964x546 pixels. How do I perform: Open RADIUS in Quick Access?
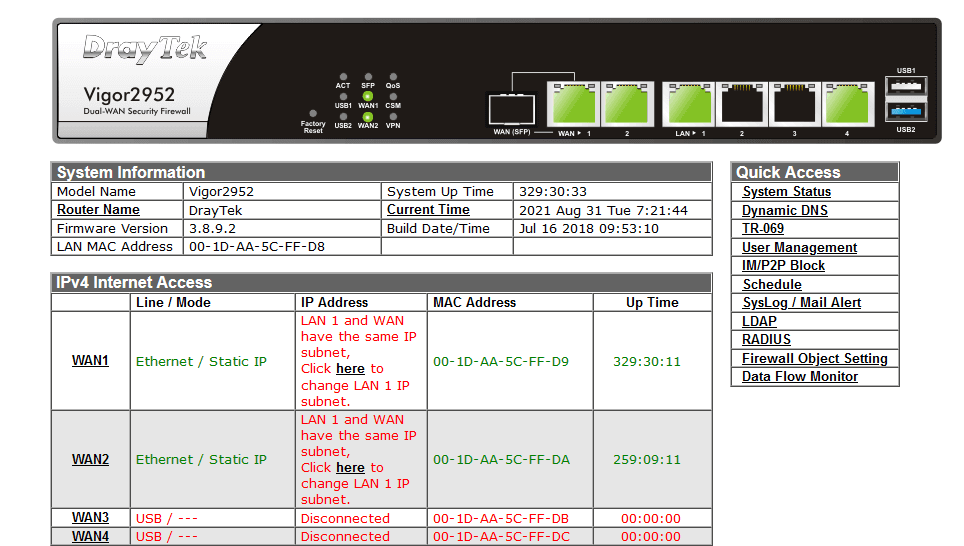tap(766, 339)
